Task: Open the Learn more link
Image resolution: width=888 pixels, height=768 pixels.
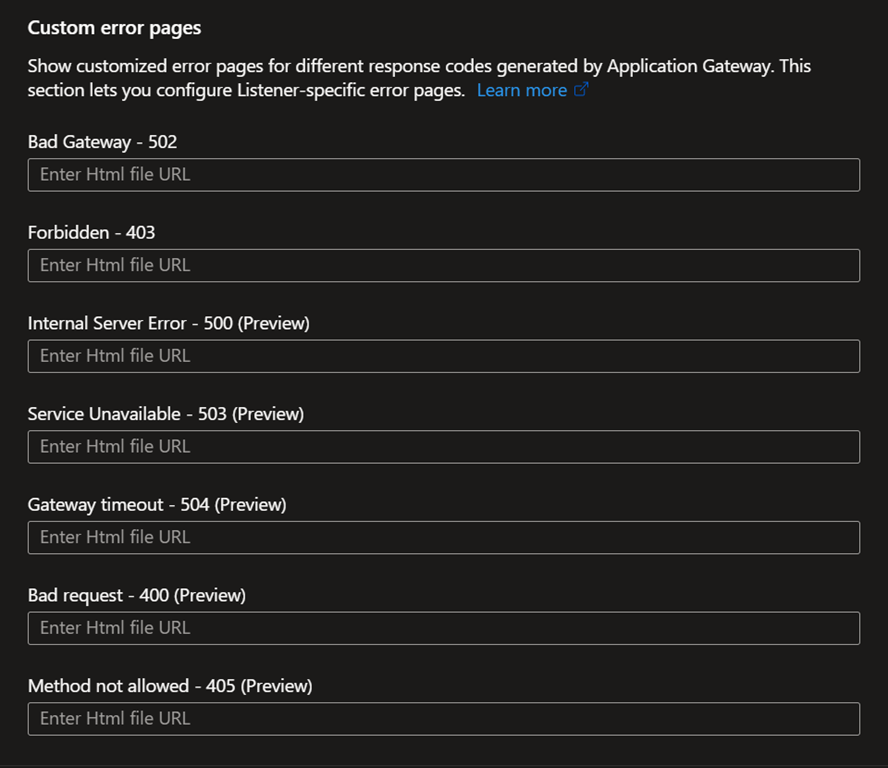Action: coord(522,90)
